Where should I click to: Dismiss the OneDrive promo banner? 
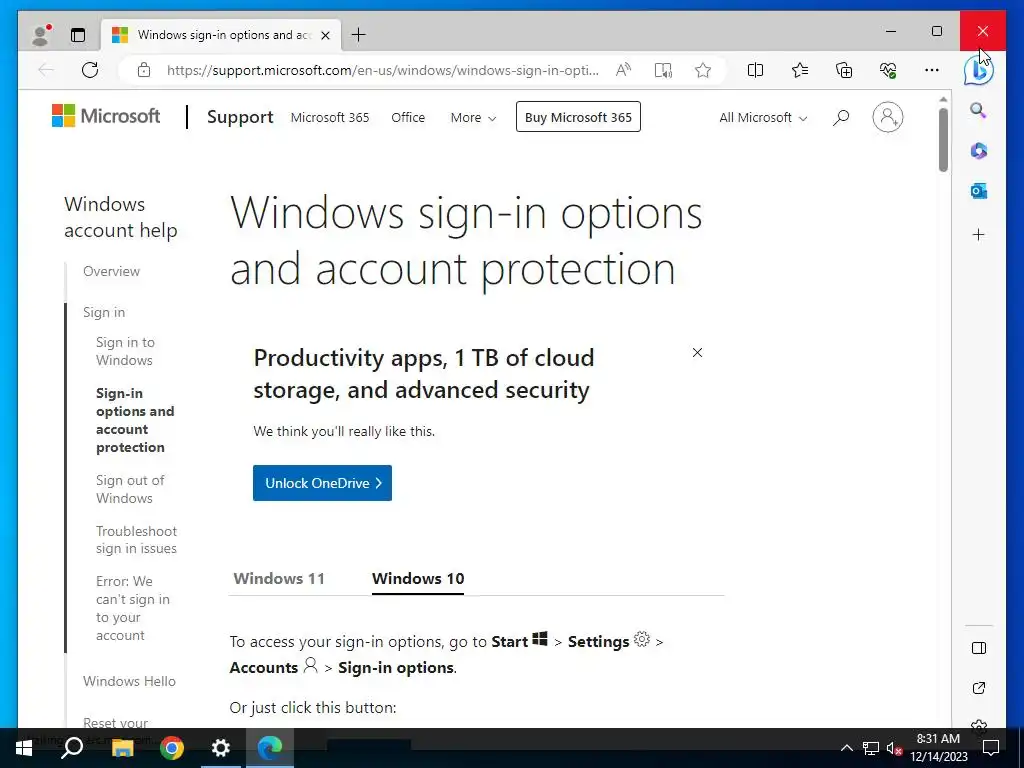697,353
